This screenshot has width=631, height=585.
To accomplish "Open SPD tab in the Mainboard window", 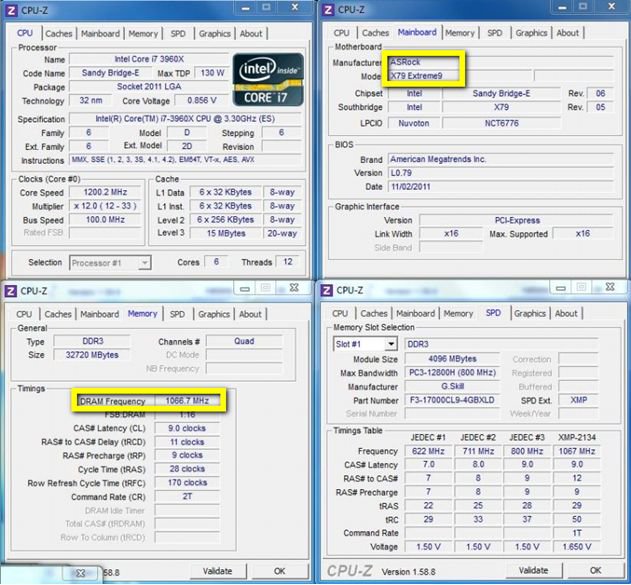I will (x=494, y=33).
